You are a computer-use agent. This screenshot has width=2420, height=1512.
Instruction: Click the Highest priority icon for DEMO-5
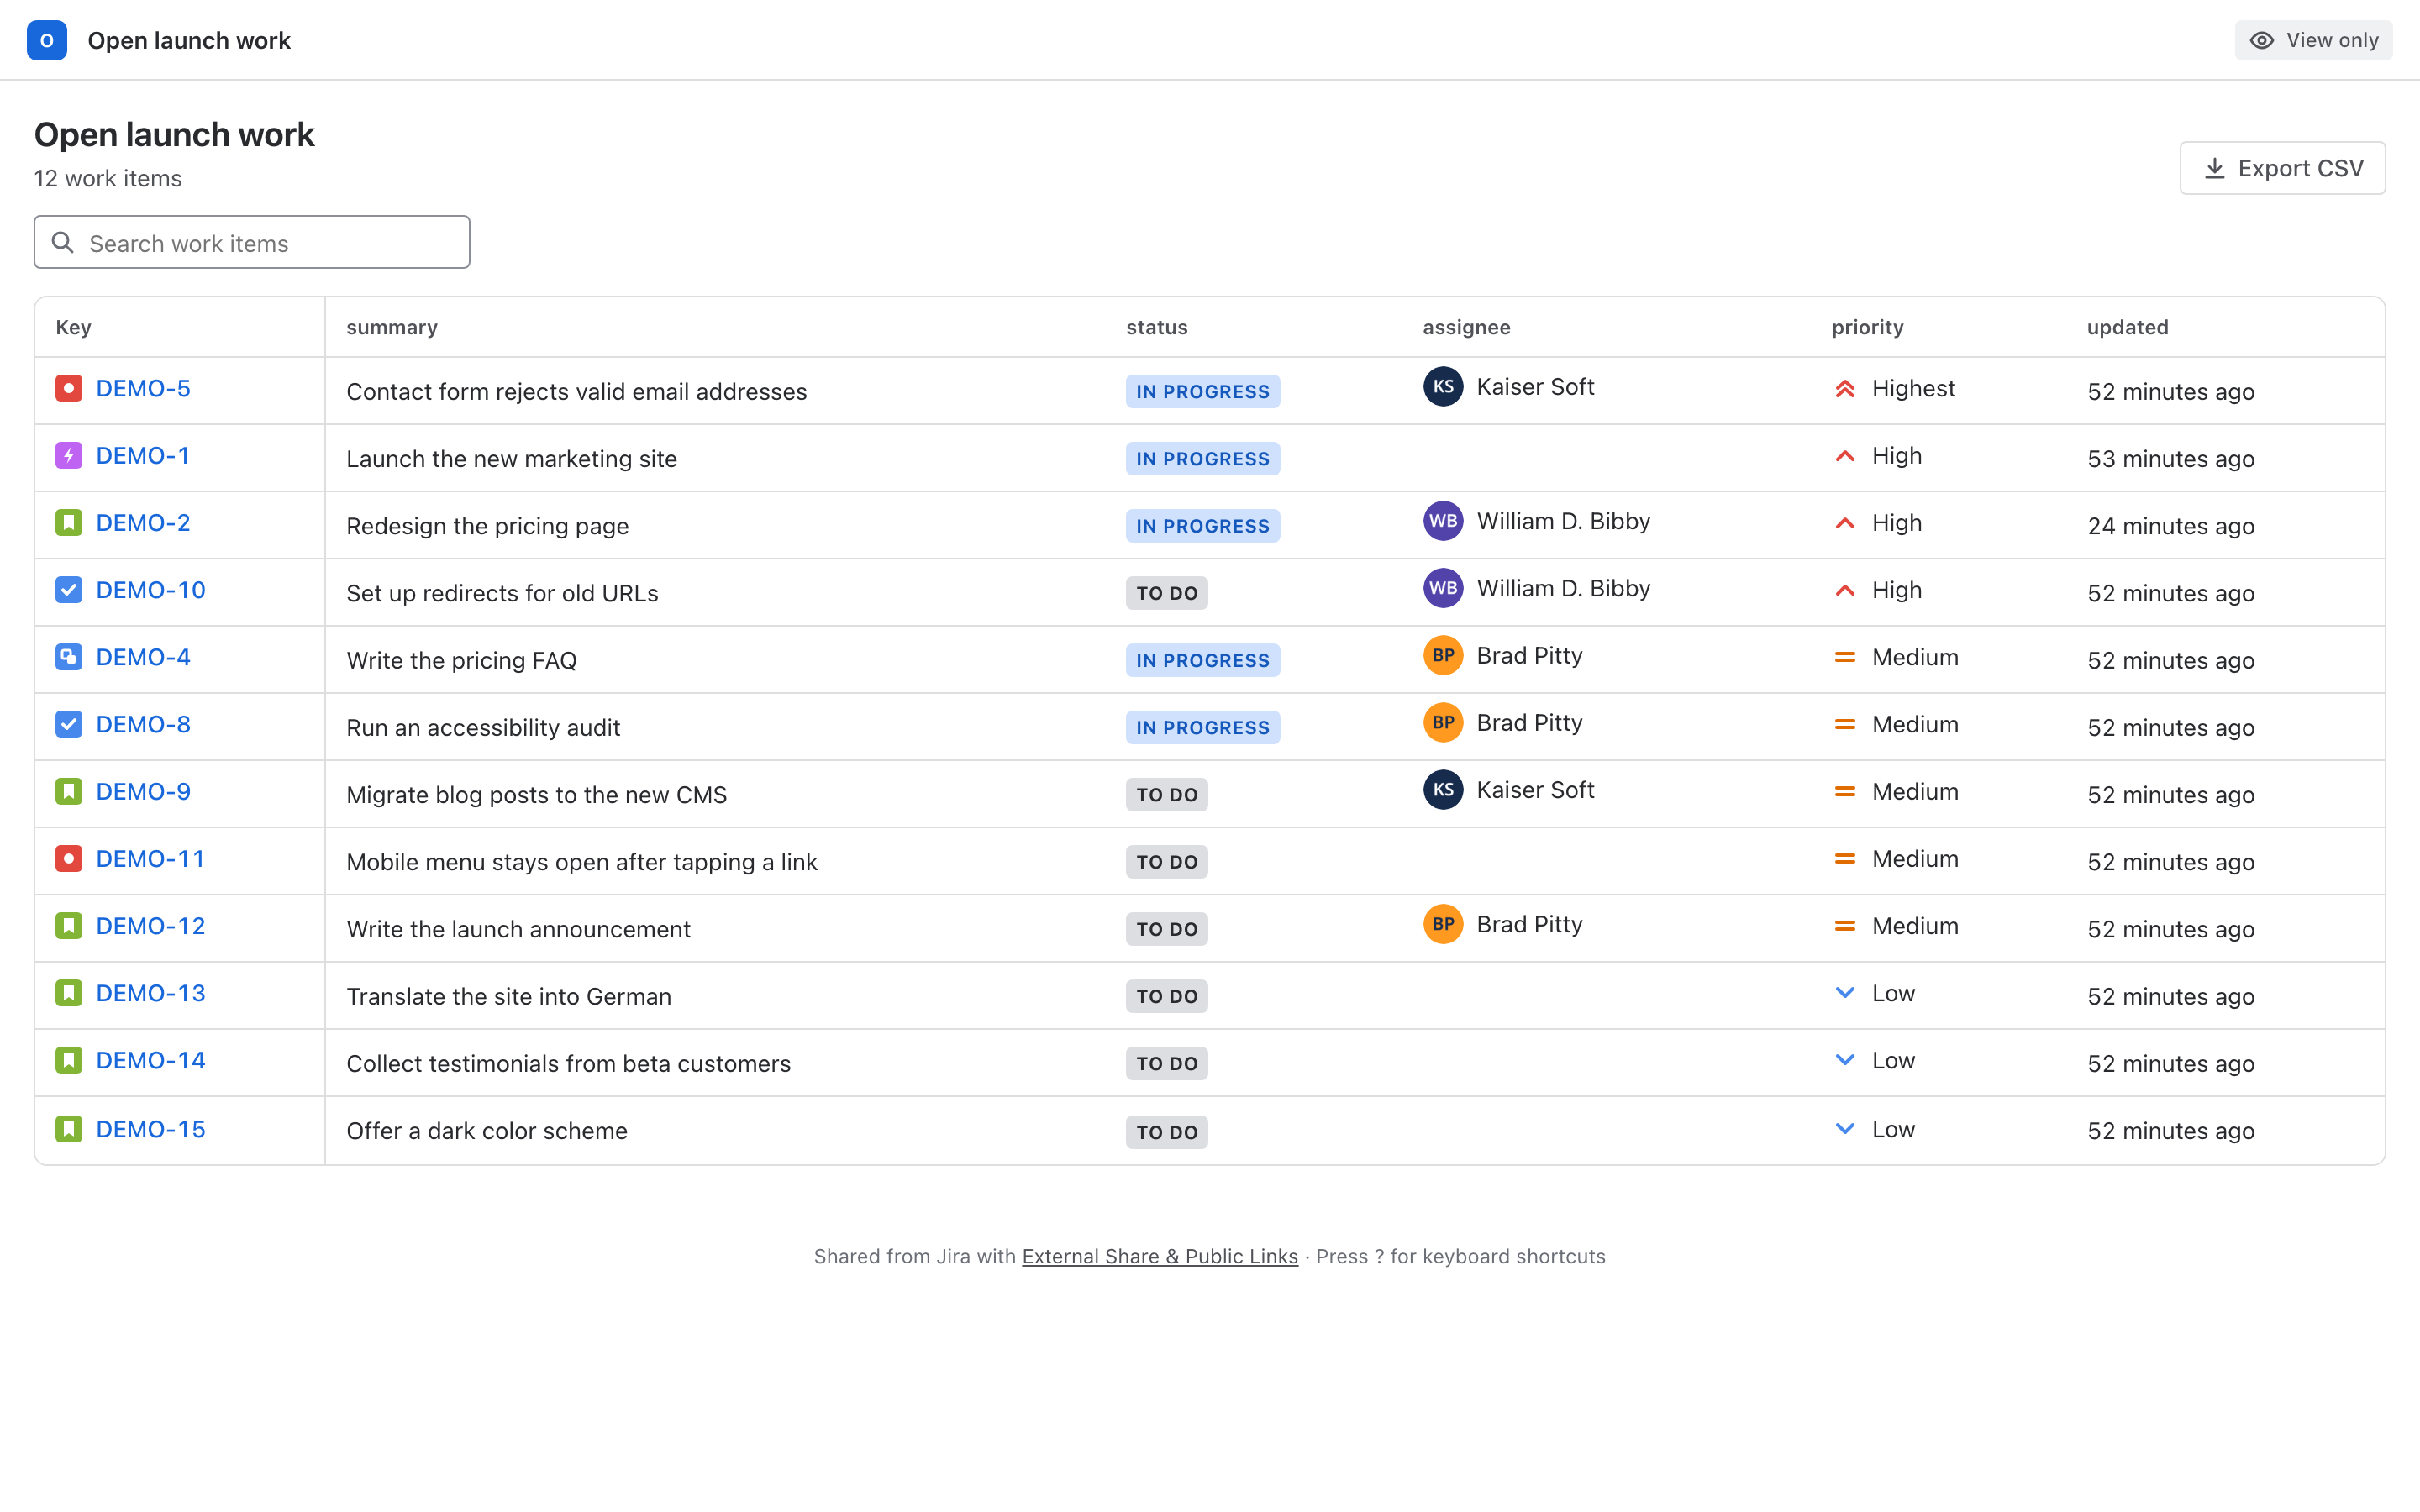coord(1845,389)
